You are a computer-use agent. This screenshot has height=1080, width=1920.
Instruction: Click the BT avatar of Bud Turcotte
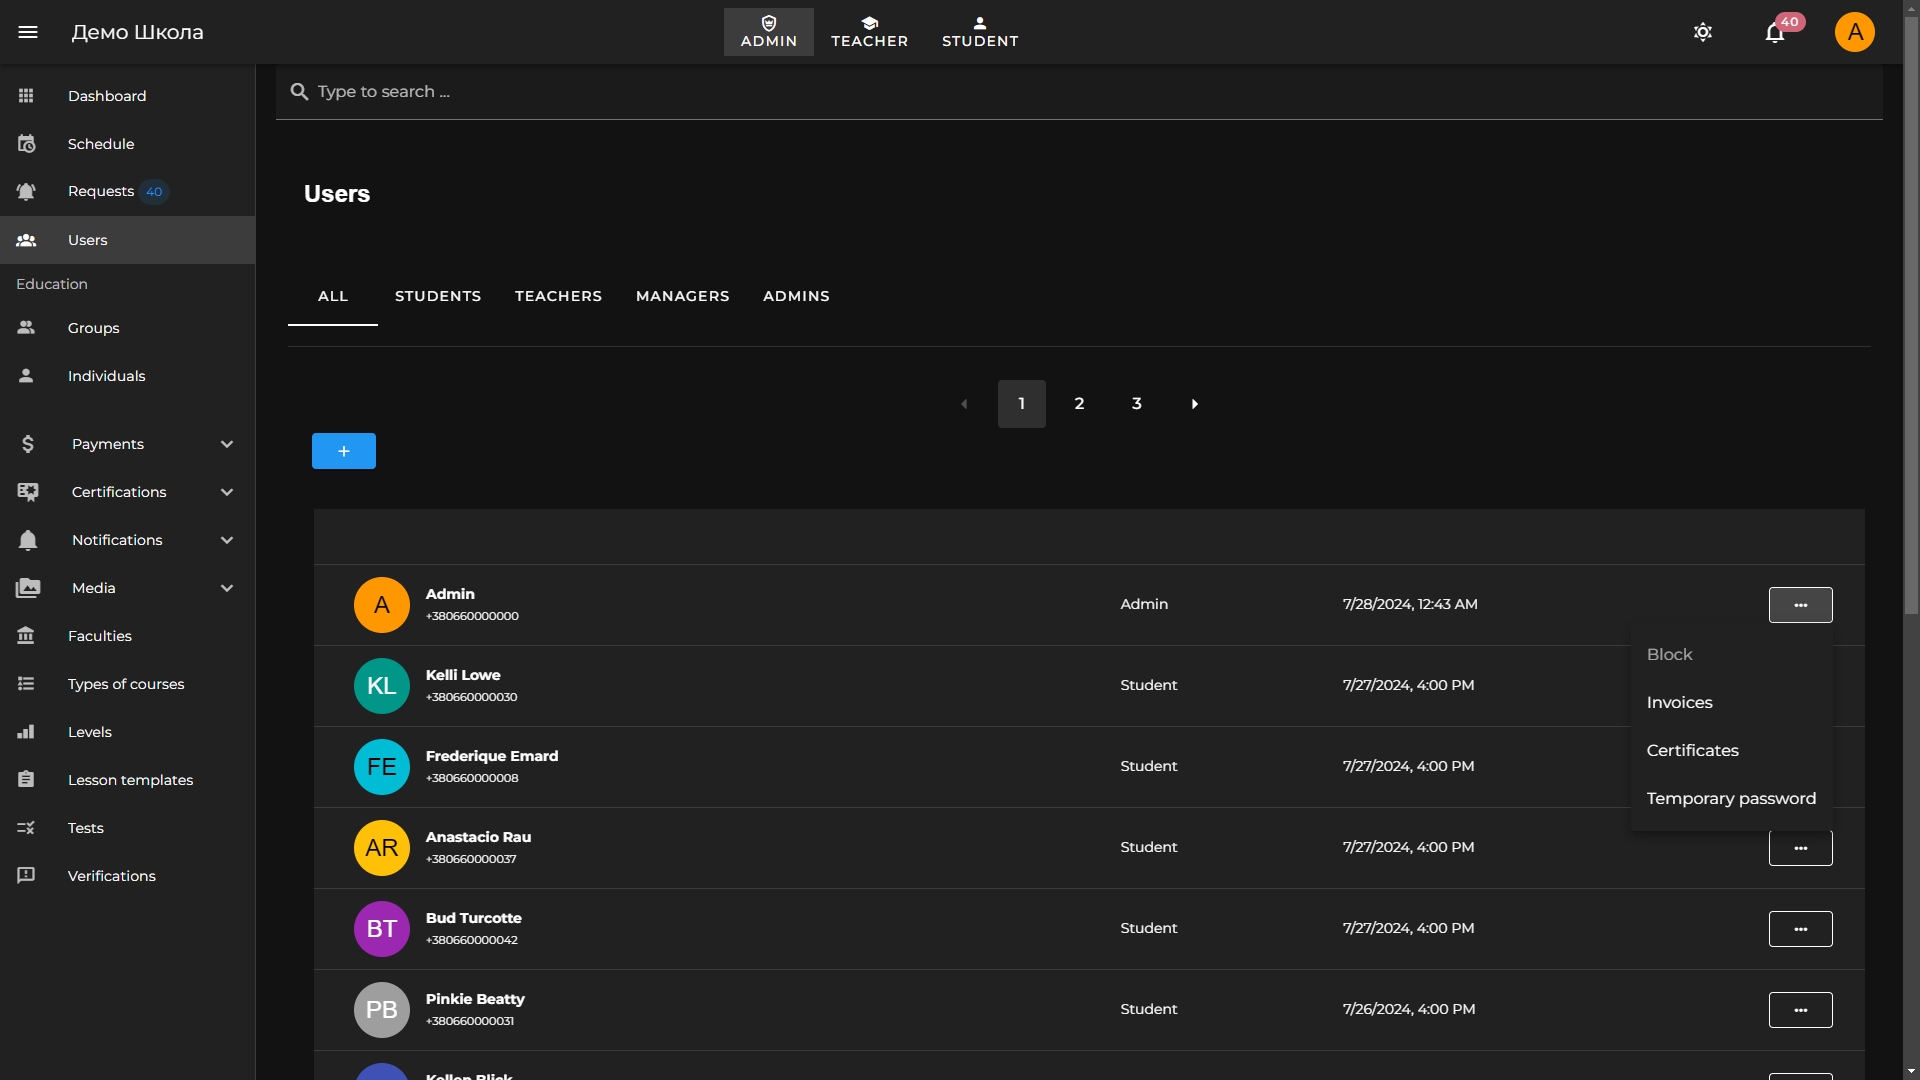coord(382,929)
